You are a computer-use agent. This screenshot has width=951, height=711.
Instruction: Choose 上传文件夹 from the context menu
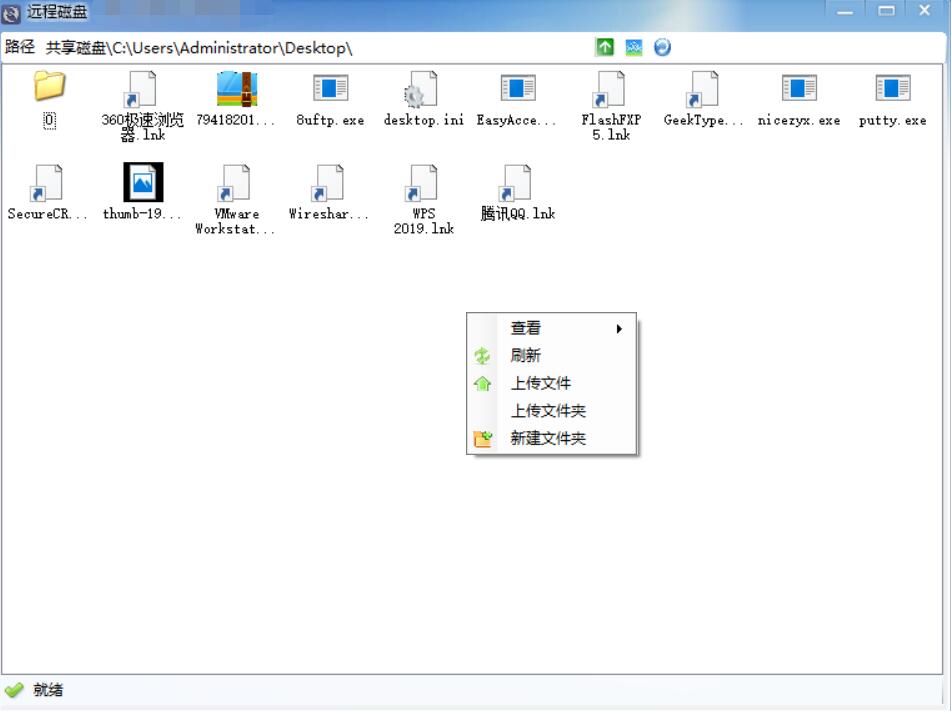[x=548, y=411]
